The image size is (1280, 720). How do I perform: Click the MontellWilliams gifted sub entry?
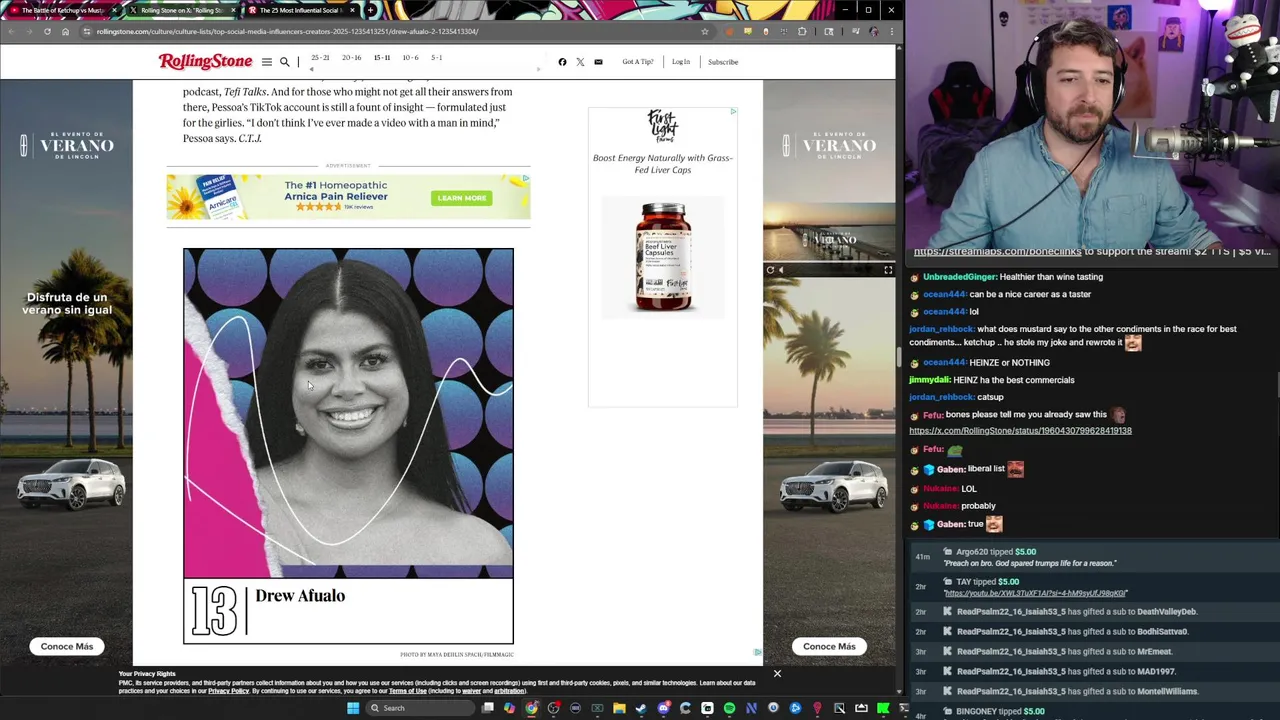[1094, 692]
